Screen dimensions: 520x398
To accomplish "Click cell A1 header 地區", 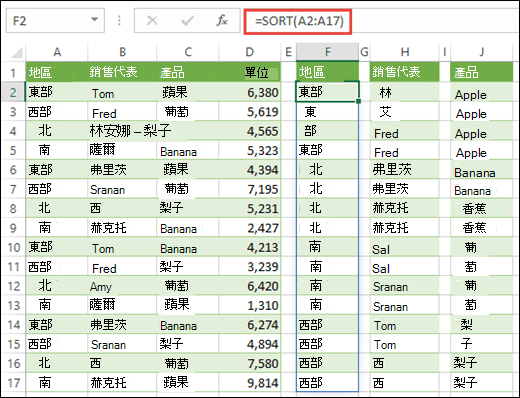I will 57,72.
